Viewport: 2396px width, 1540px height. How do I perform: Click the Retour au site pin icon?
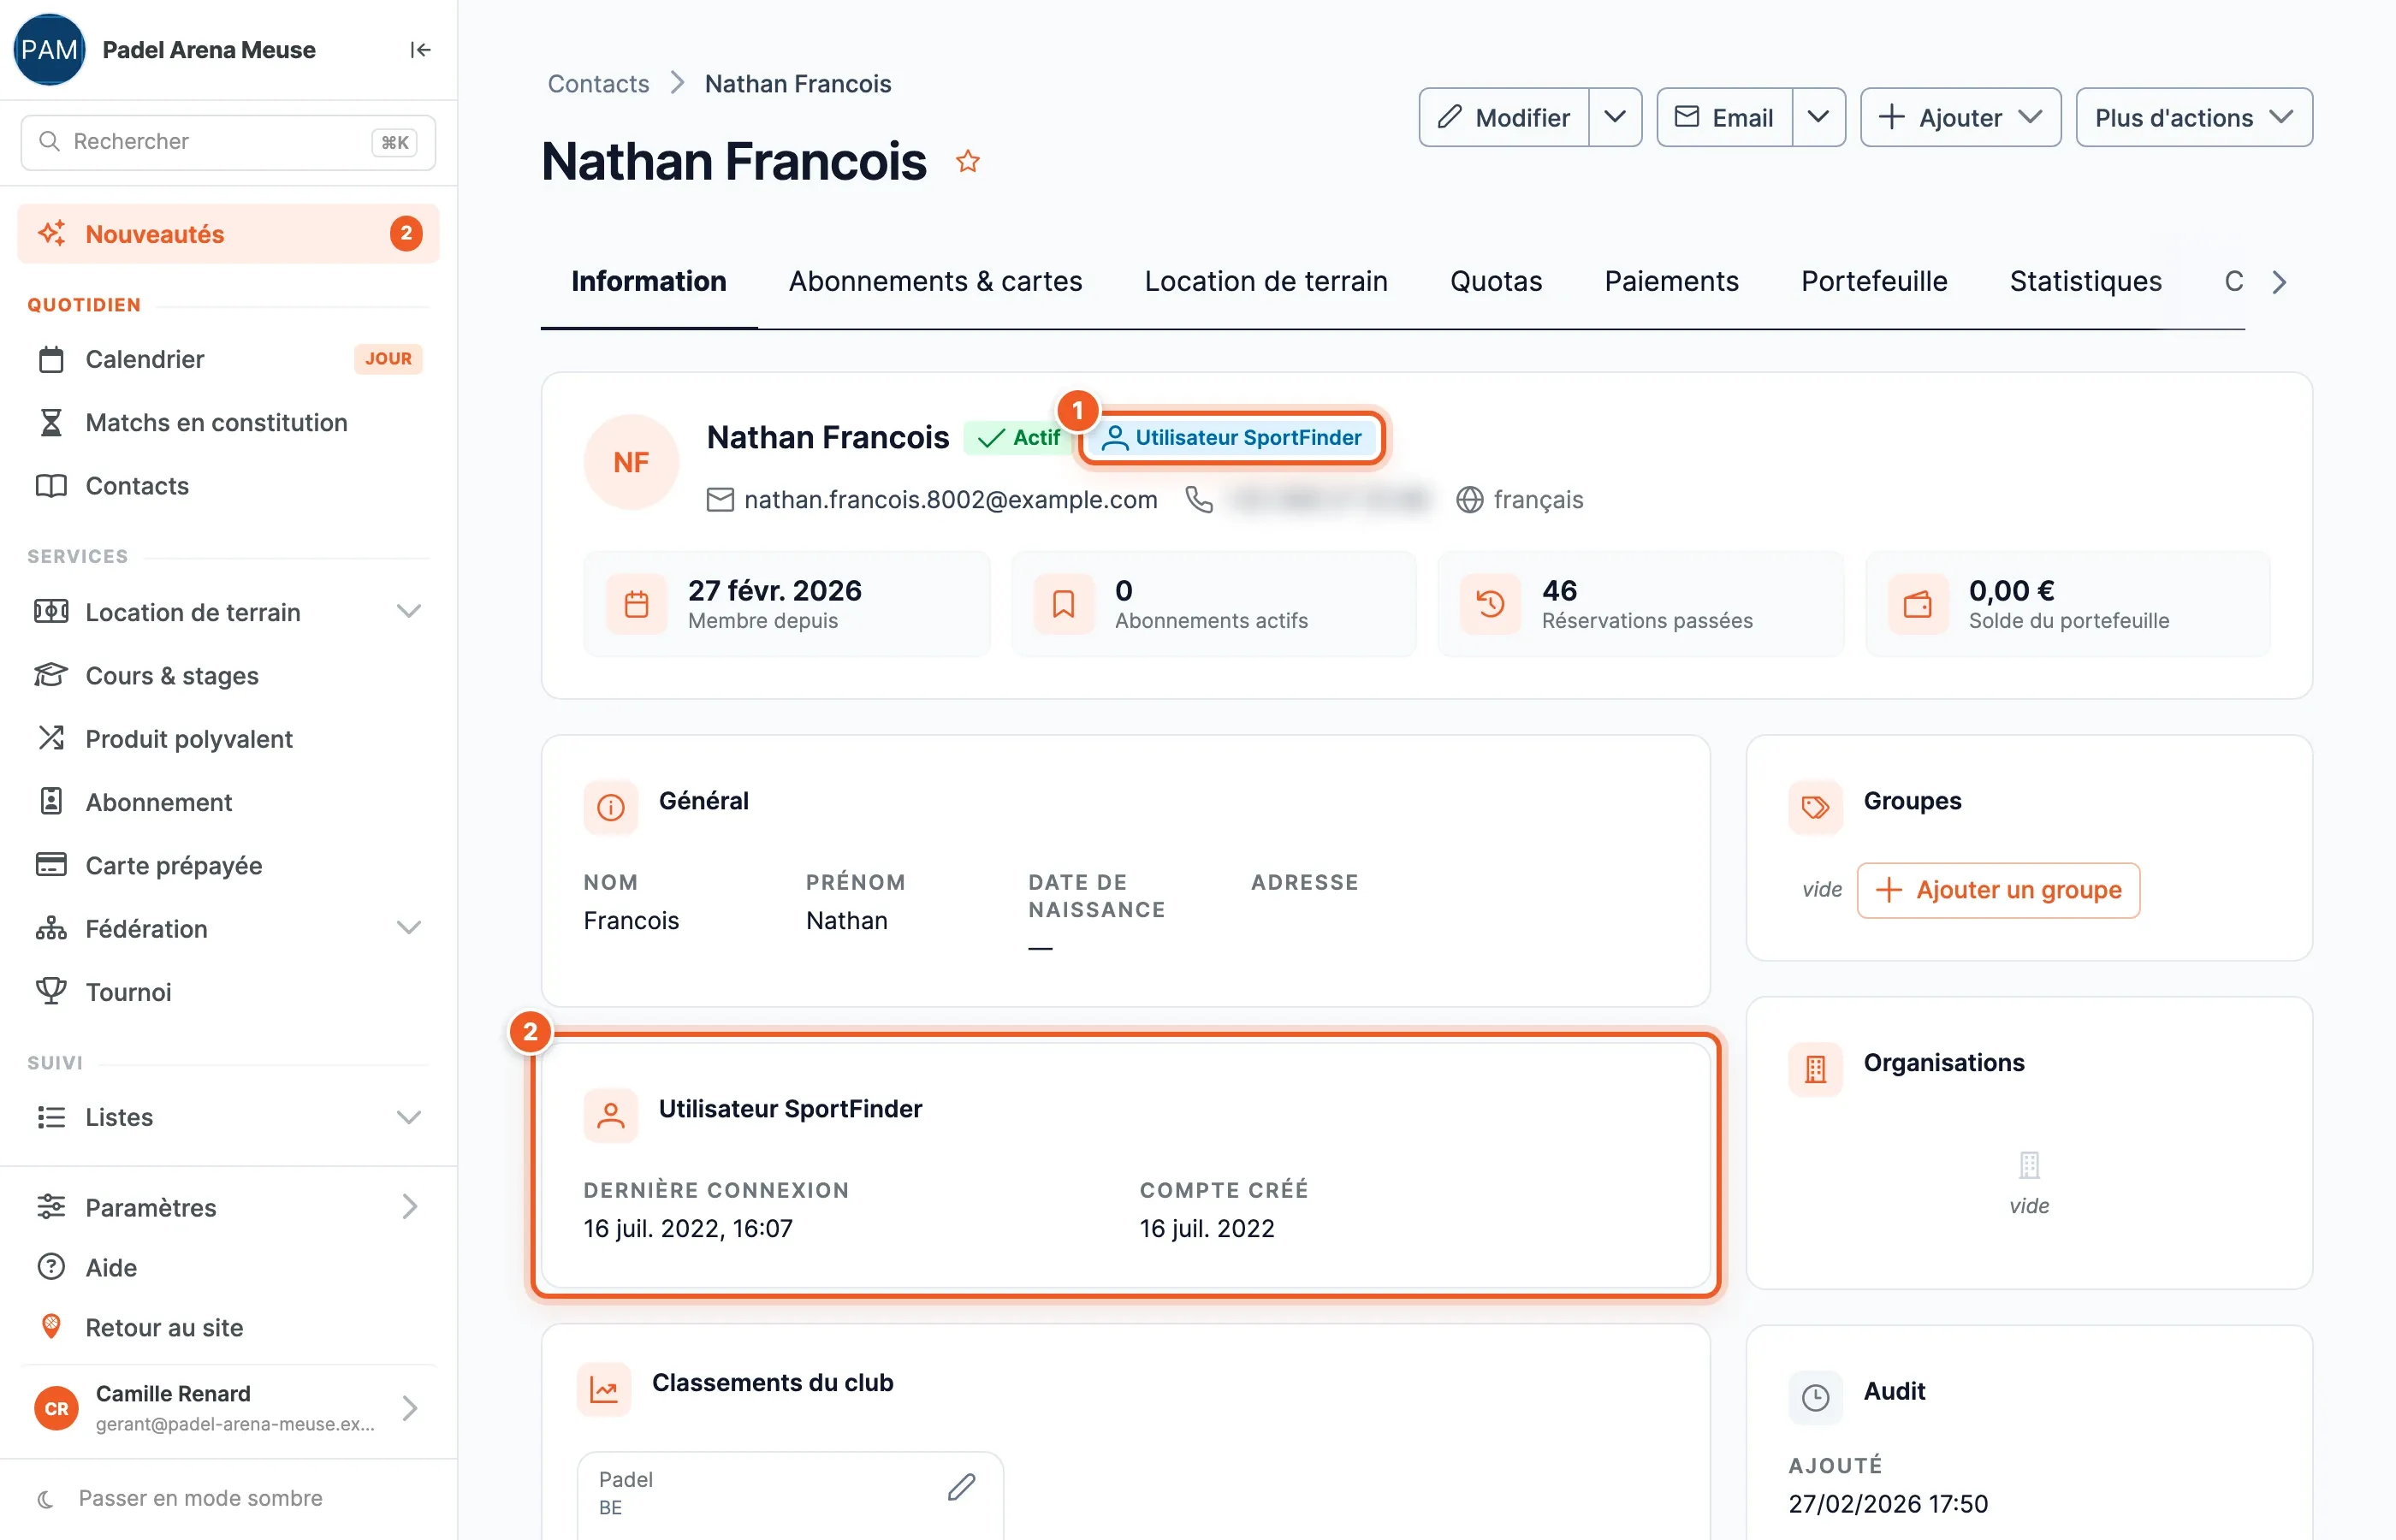point(51,1327)
